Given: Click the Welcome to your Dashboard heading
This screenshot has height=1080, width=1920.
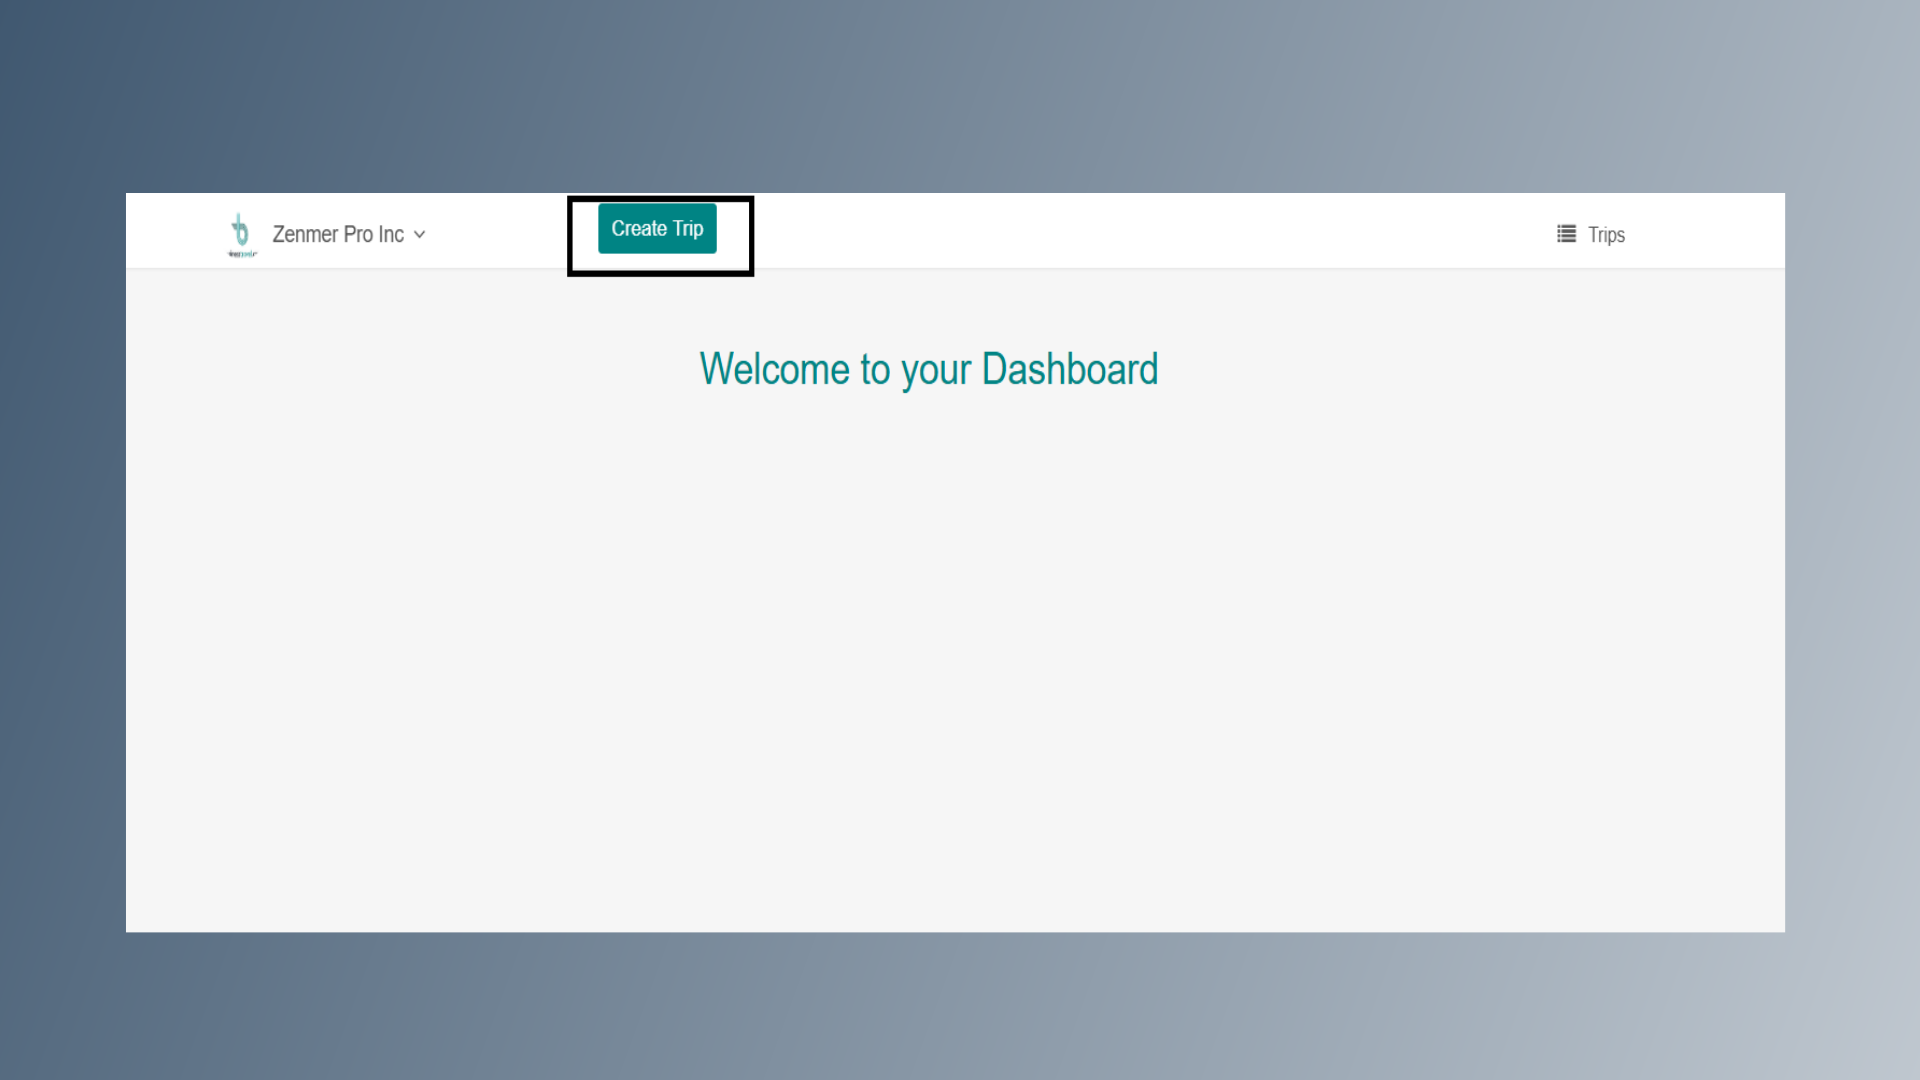Looking at the screenshot, I should click(x=928, y=369).
